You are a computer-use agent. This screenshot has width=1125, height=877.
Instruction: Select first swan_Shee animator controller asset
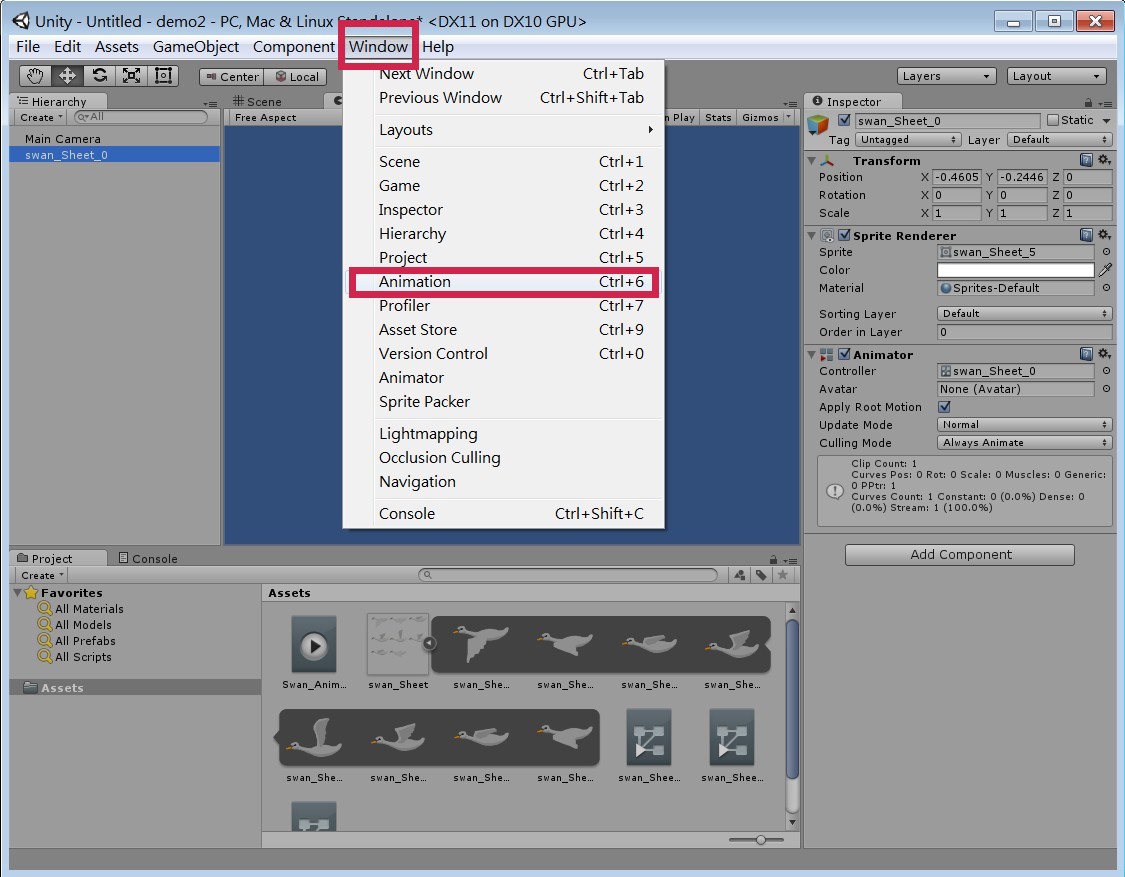point(649,745)
